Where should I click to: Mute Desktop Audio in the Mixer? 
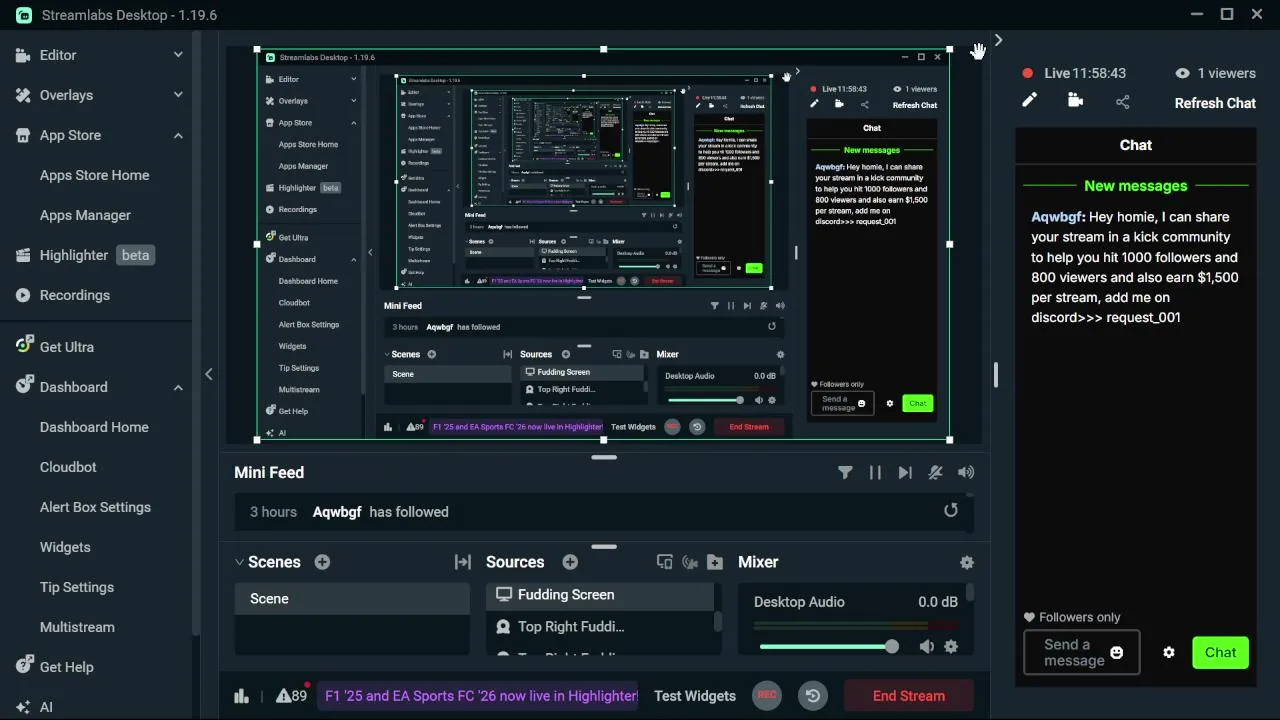pyautogui.click(x=927, y=647)
